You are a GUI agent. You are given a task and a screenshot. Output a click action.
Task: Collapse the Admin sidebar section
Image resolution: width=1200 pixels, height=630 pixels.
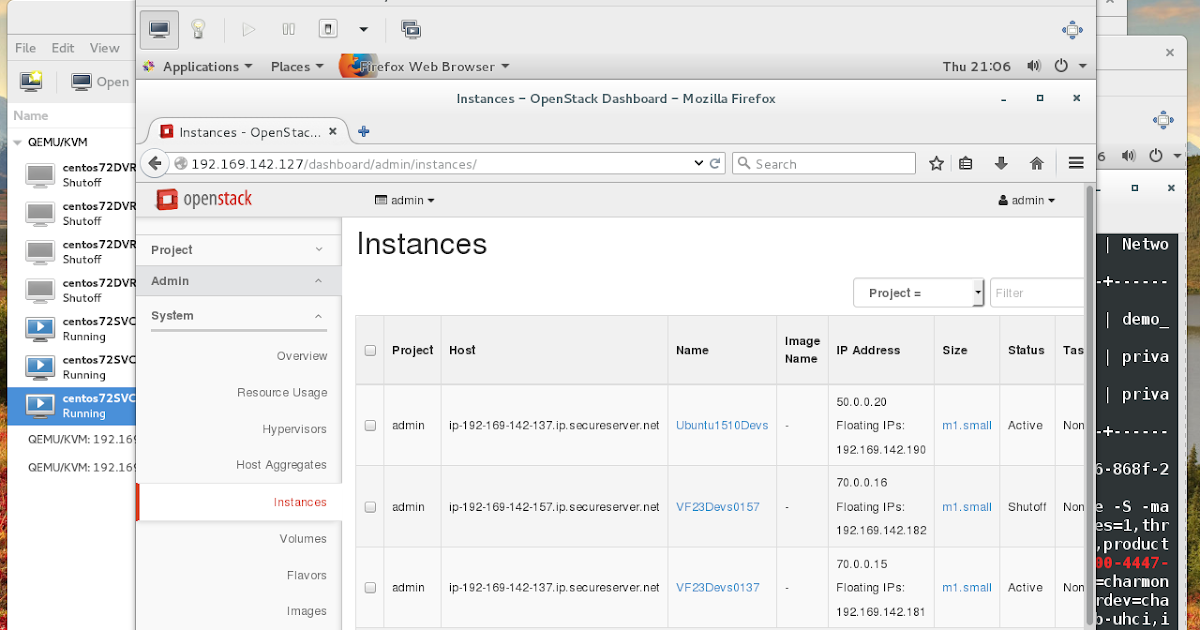click(x=238, y=281)
